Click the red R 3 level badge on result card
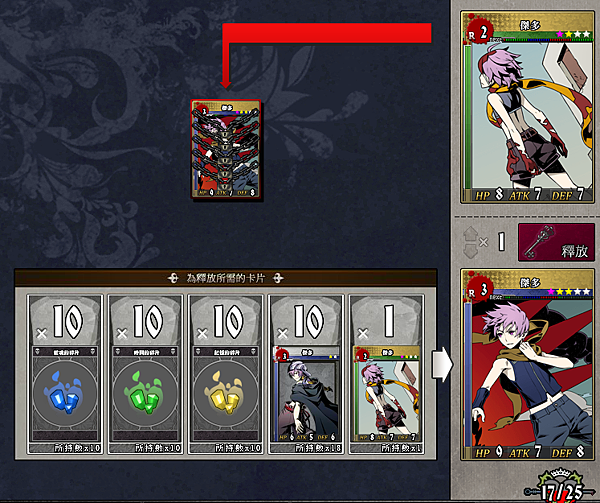The height and width of the screenshot is (503, 600). [479, 290]
